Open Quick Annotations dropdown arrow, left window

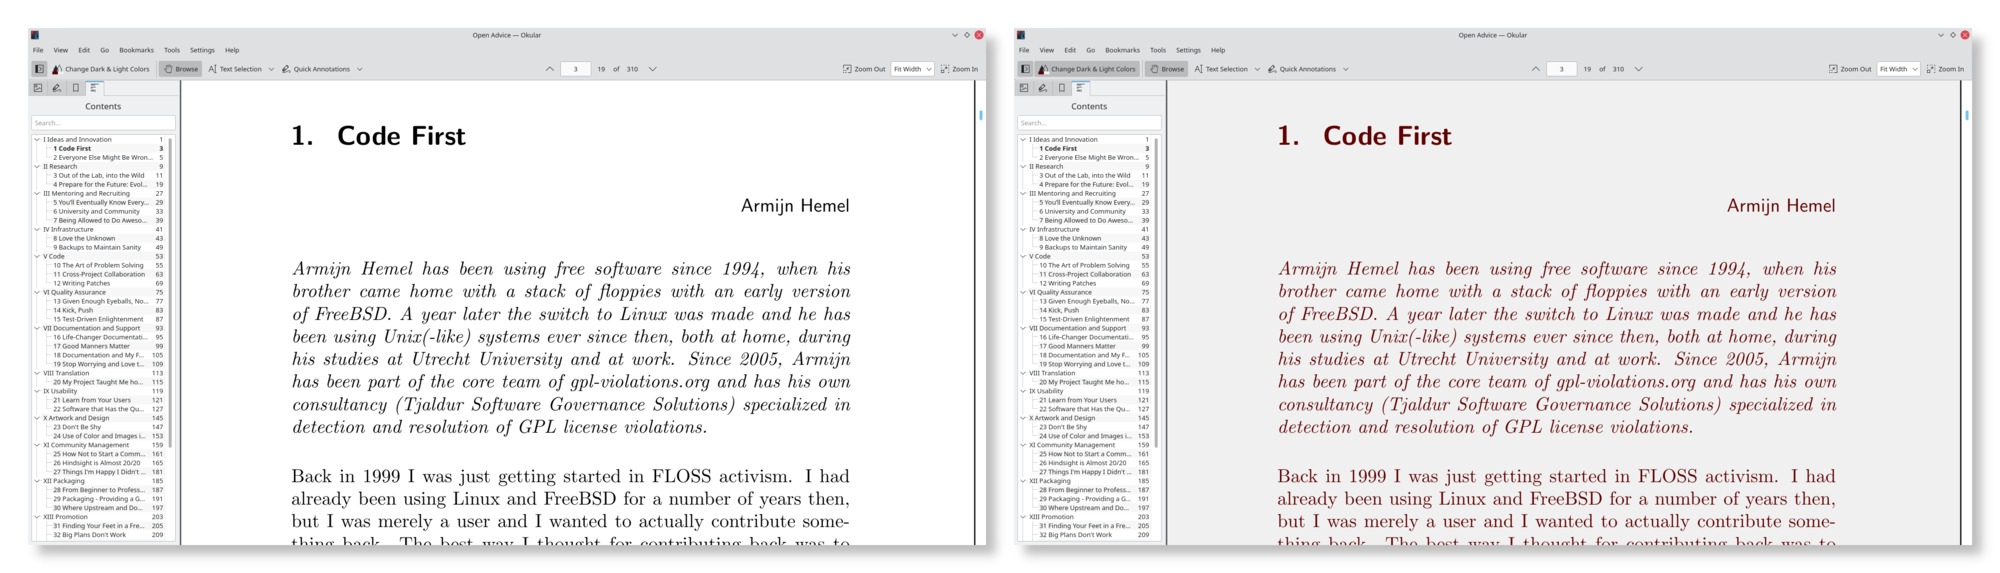click(x=360, y=69)
